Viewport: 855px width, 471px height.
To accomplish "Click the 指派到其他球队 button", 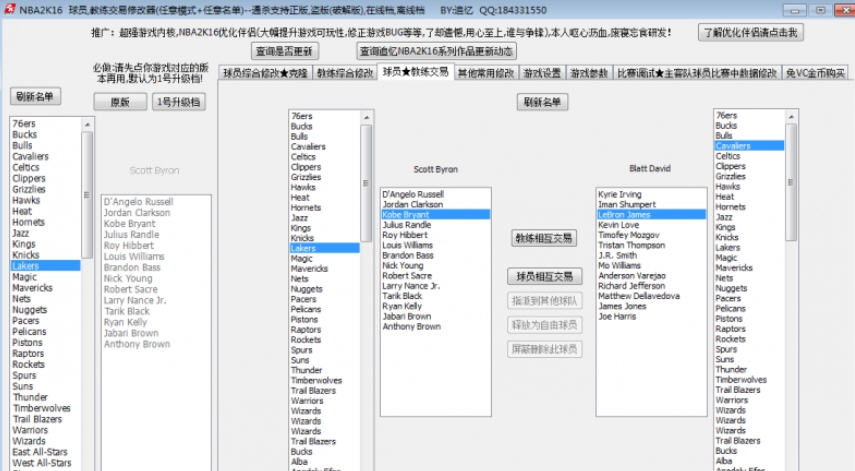I will coord(544,300).
